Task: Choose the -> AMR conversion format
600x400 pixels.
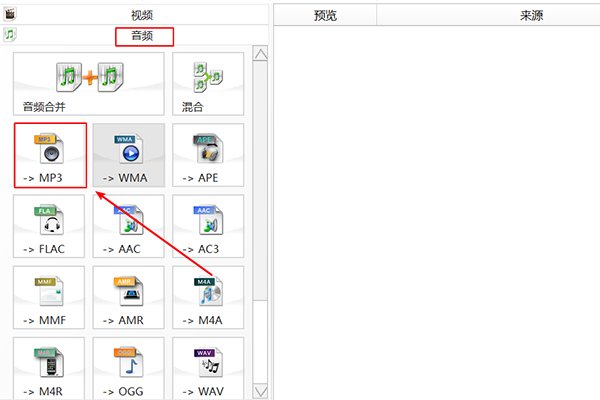Action: tap(129, 297)
